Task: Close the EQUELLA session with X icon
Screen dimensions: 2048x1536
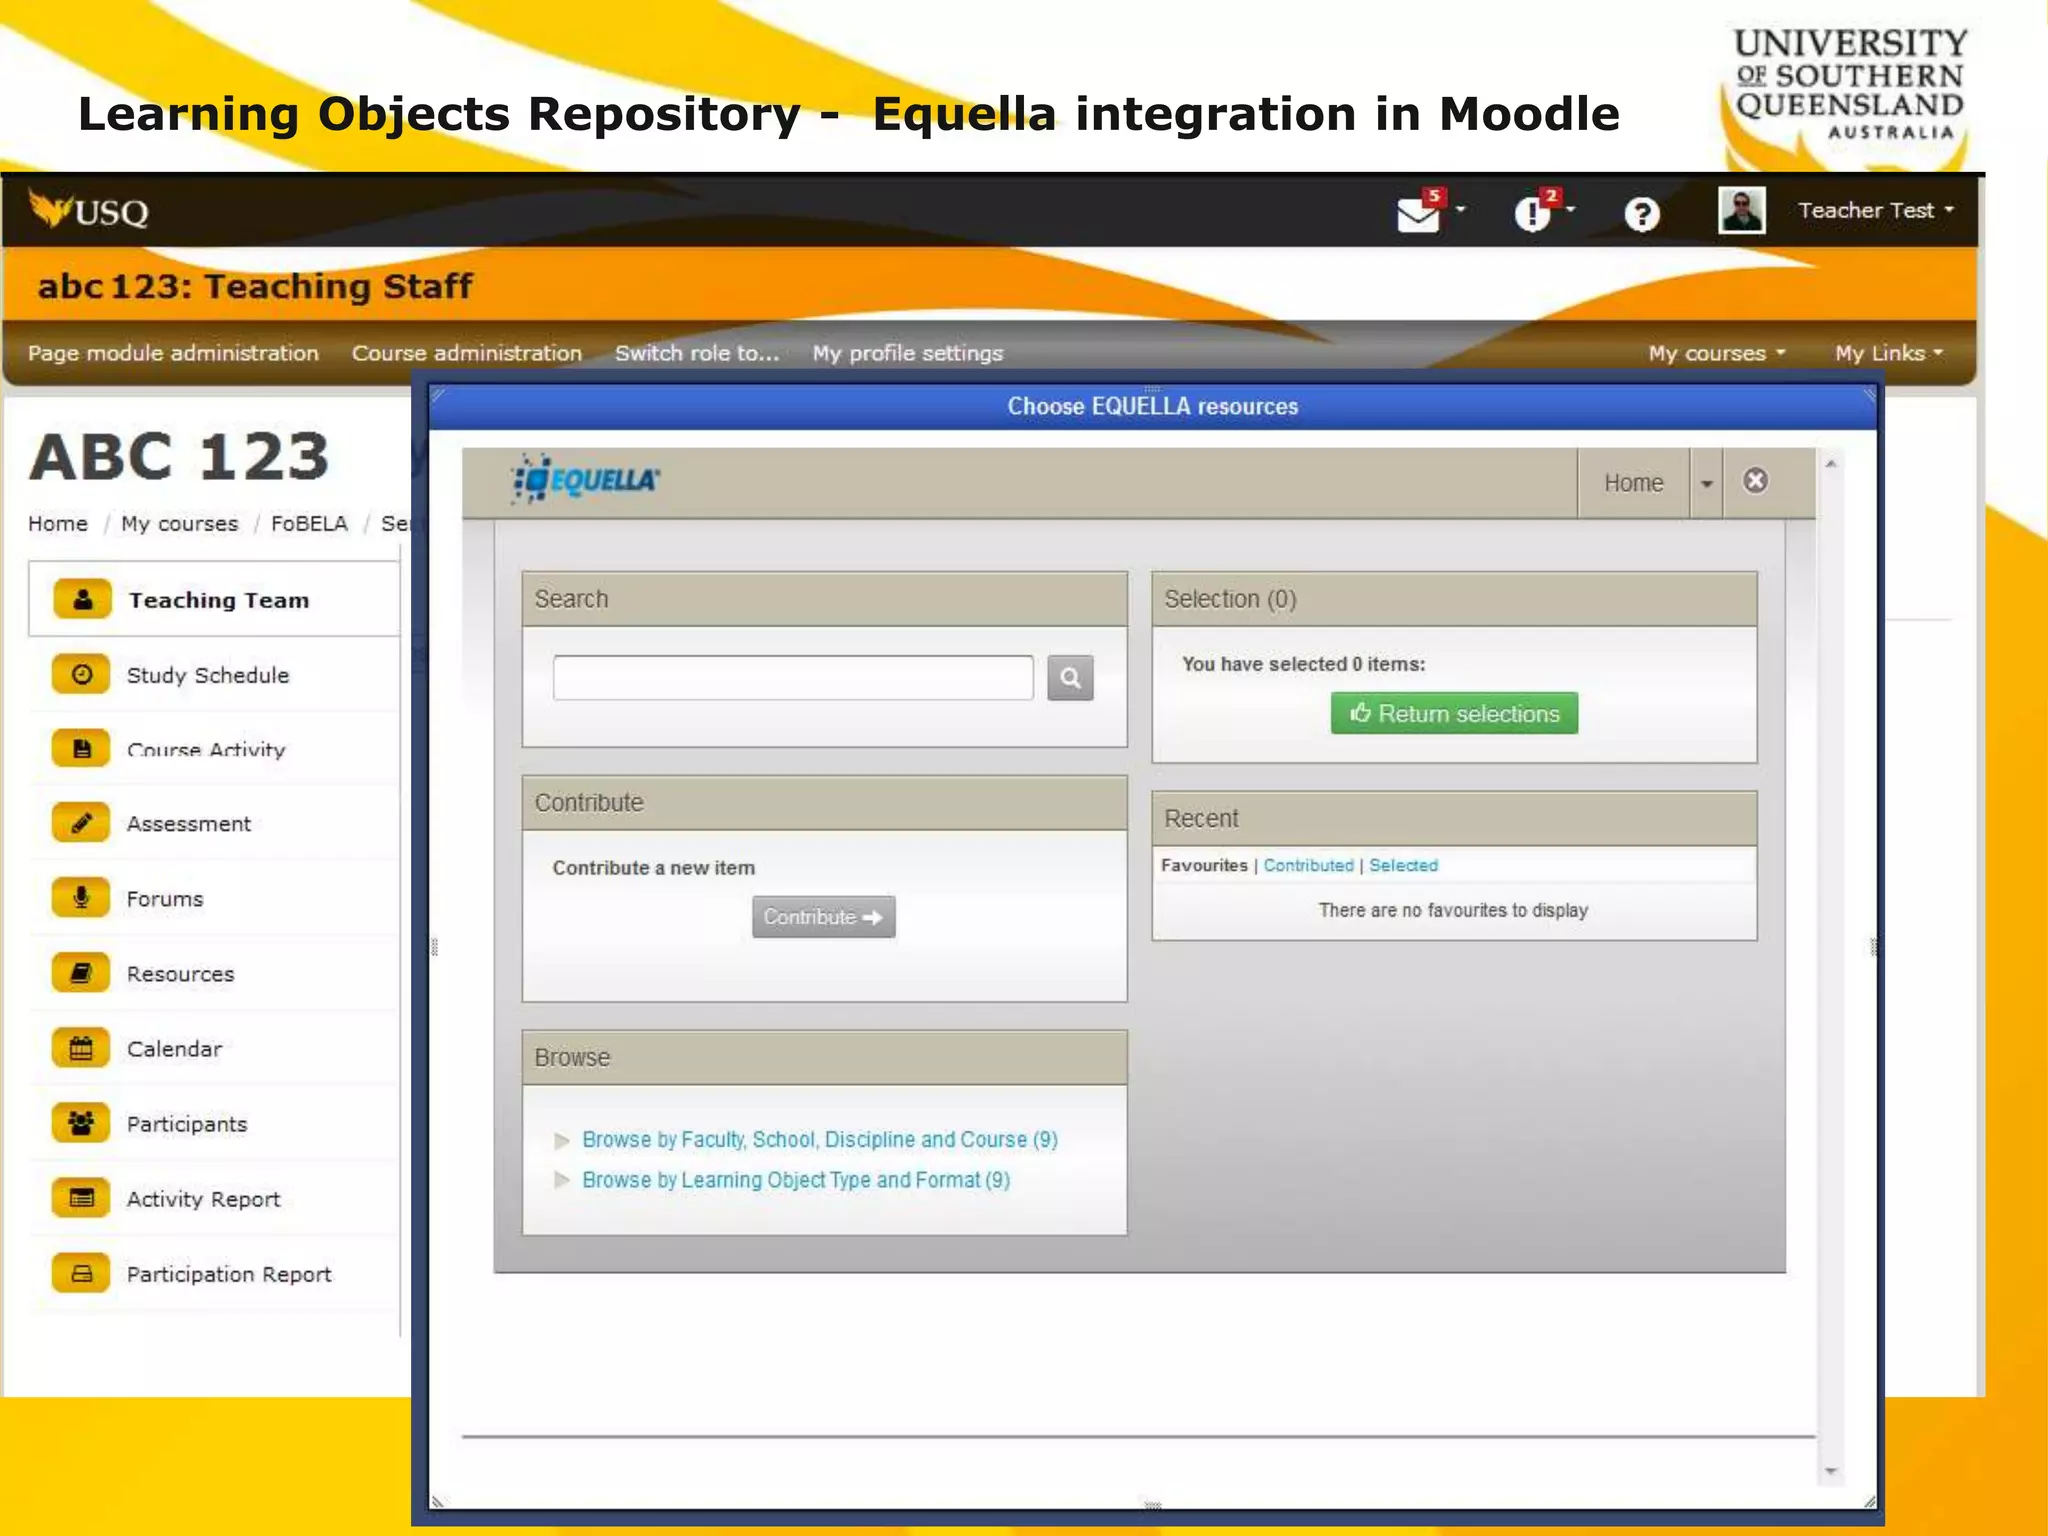Action: [1755, 481]
